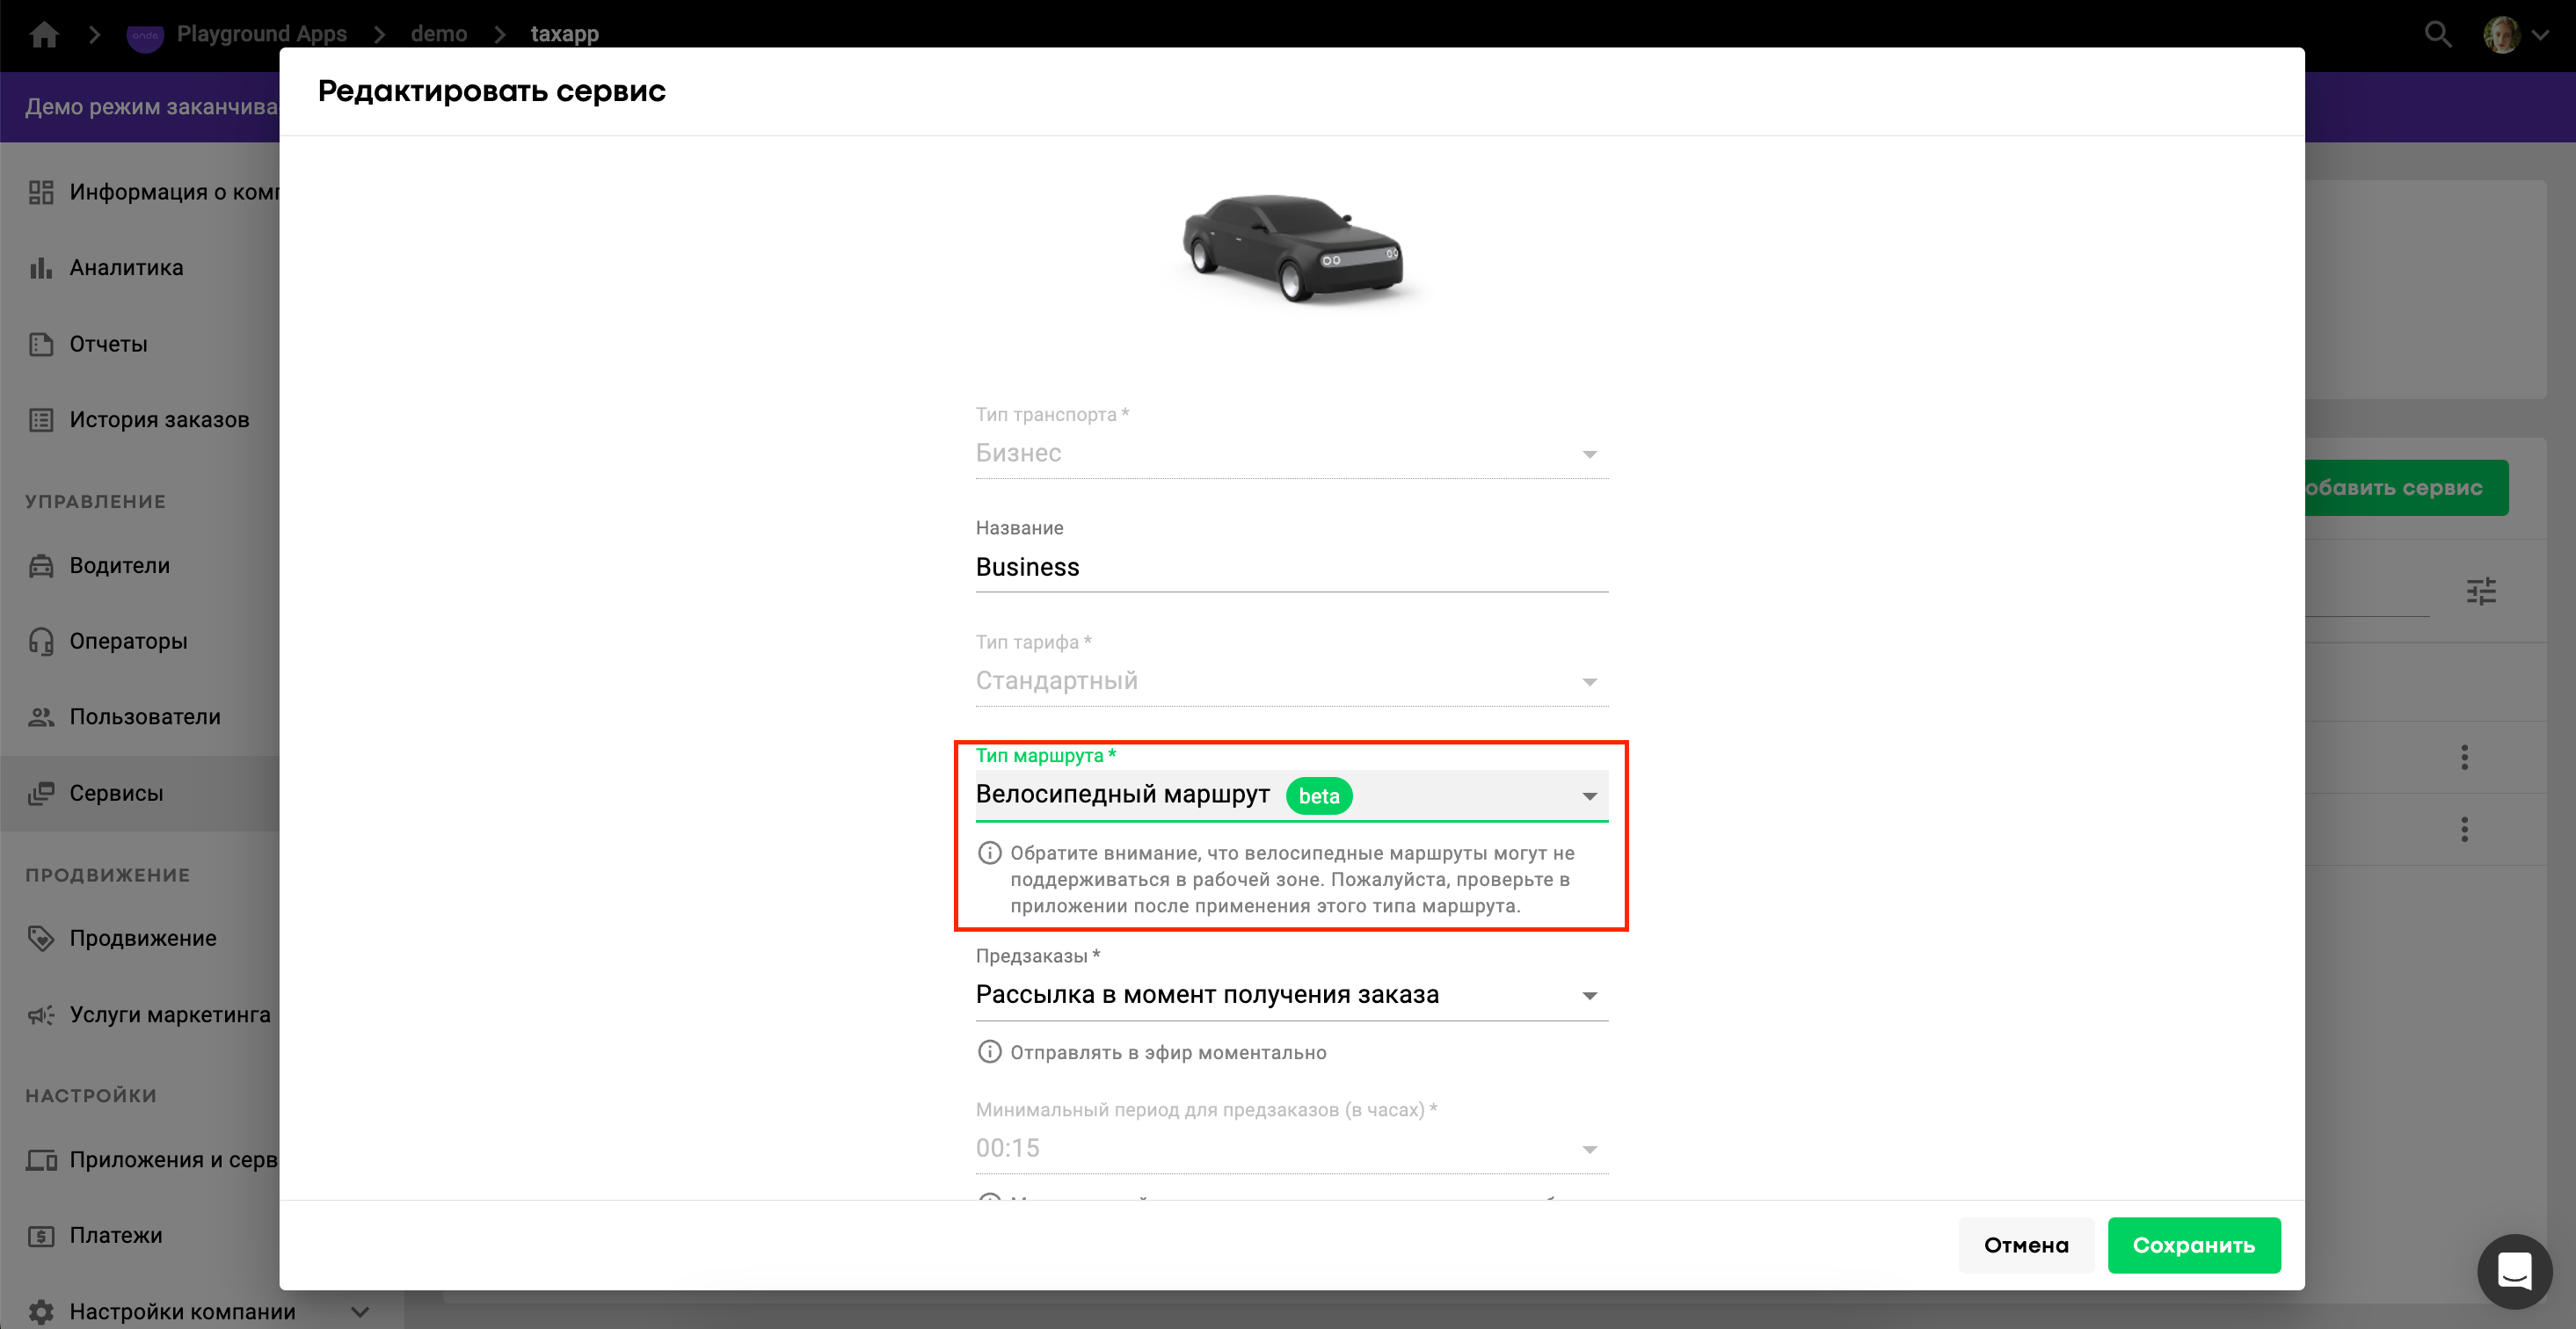
Task: Open the chat support bubble
Action: 2514,1271
